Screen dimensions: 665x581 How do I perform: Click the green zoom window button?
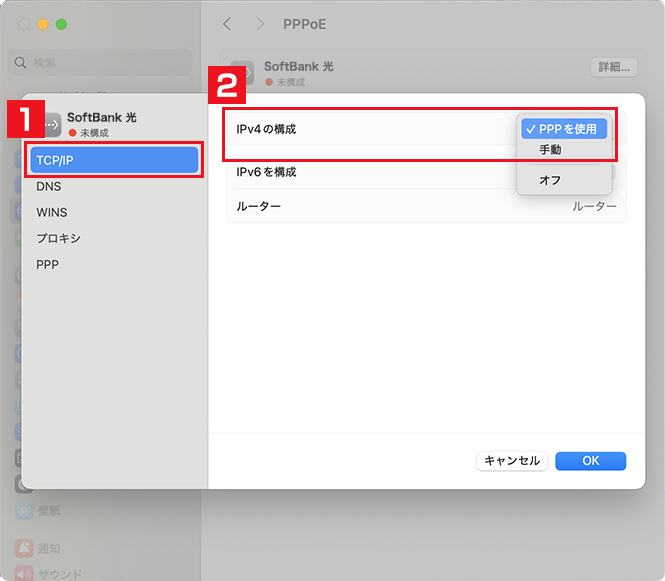coord(61,23)
